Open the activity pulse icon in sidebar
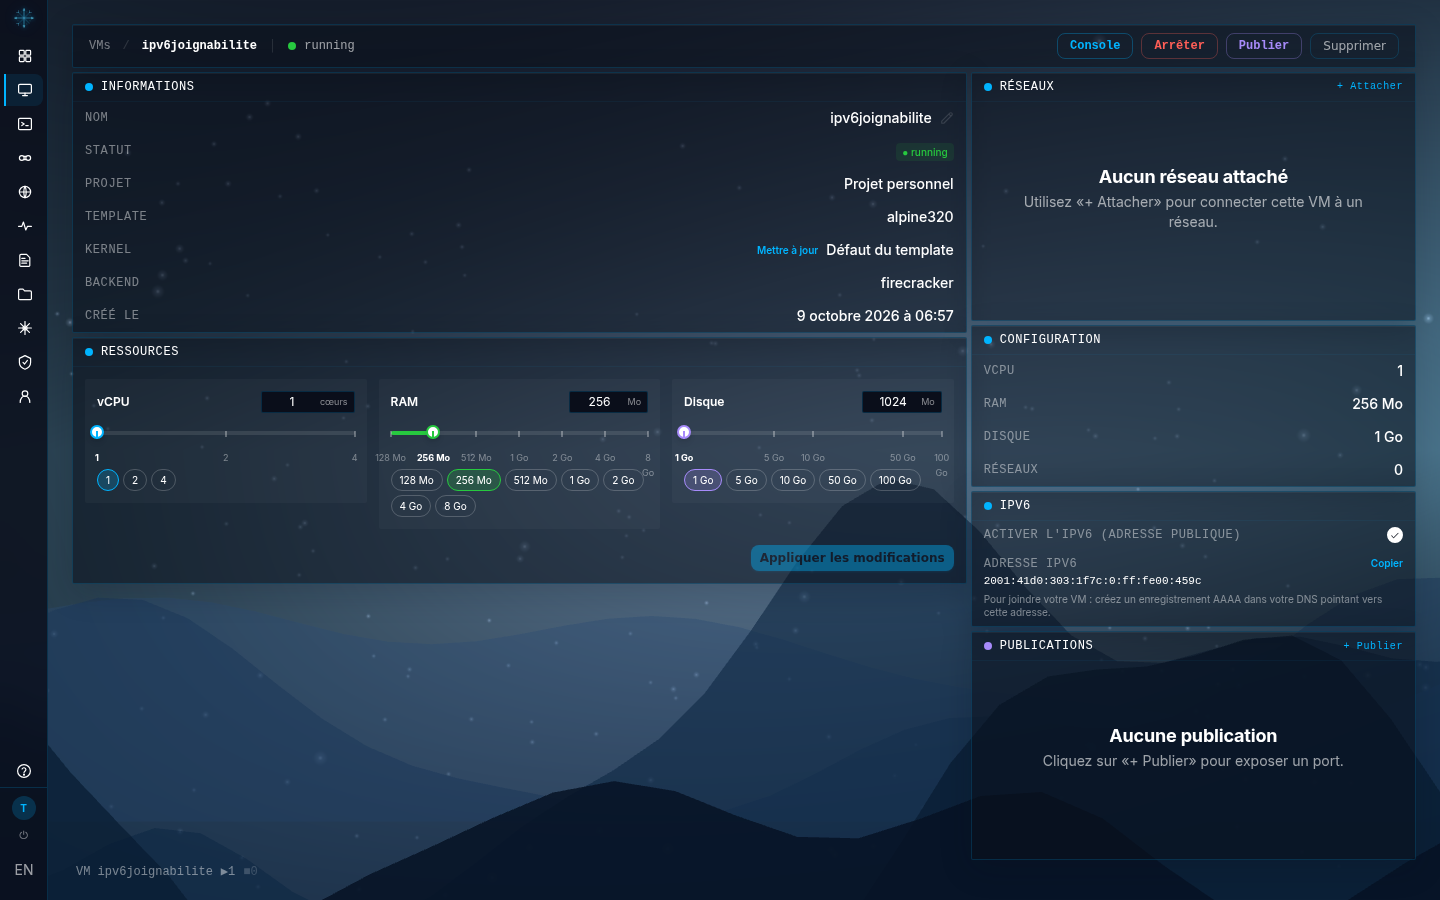This screenshot has width=1440, height=900. tap(25, 226)
